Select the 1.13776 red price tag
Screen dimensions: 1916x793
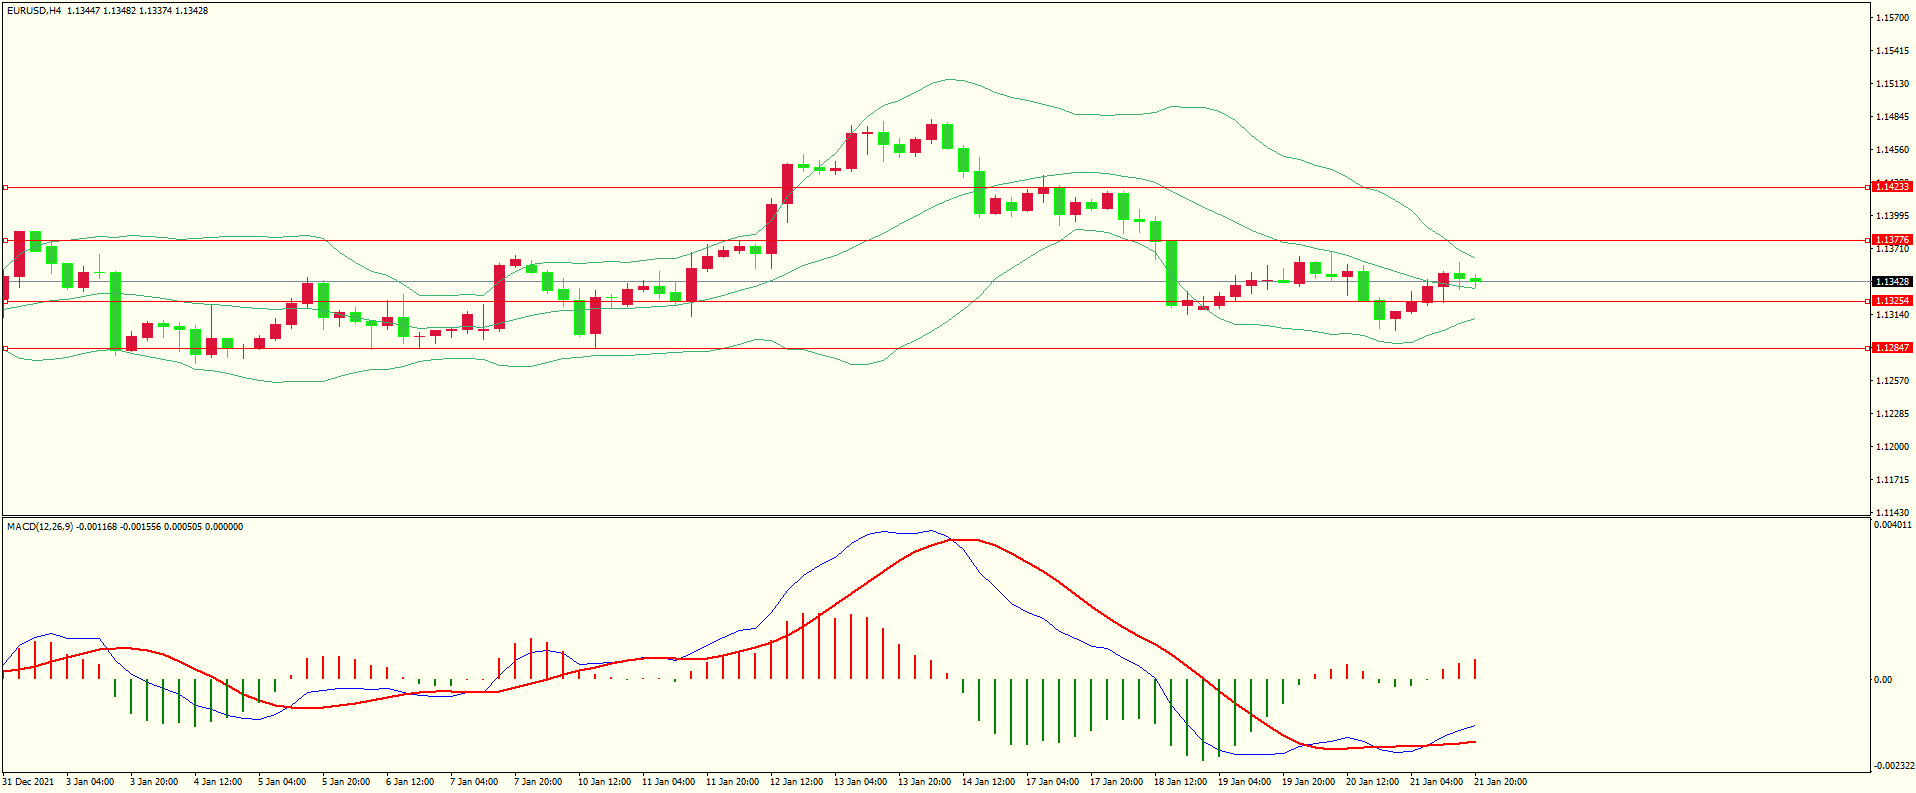point(1891,240)
